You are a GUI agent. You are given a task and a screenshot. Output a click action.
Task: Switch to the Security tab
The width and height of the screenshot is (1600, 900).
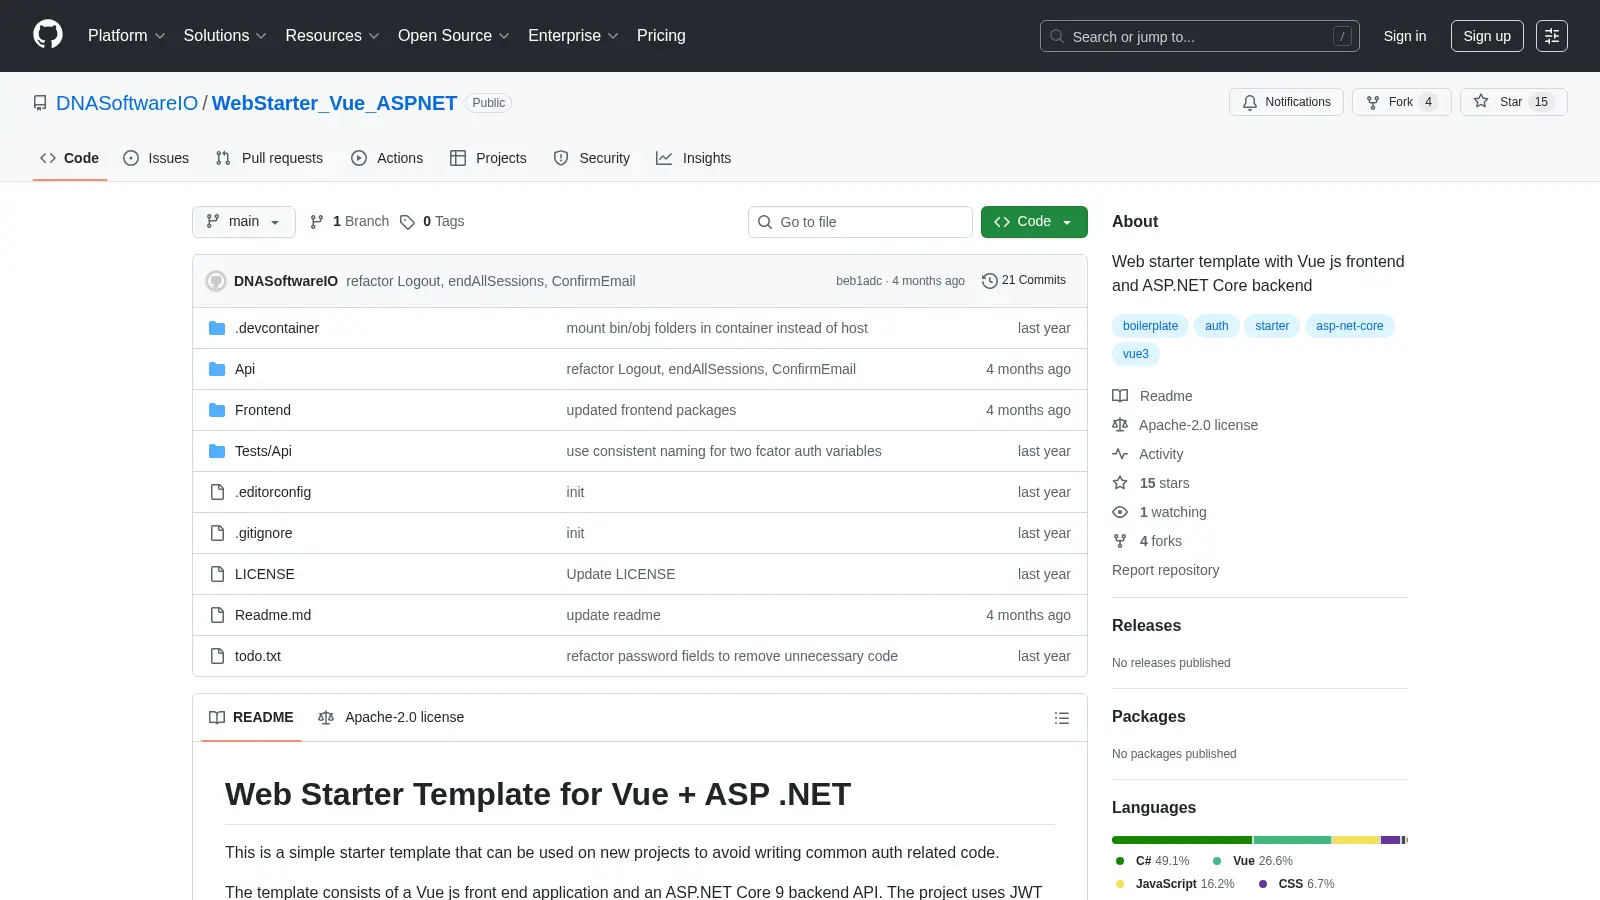pos(591,158)
